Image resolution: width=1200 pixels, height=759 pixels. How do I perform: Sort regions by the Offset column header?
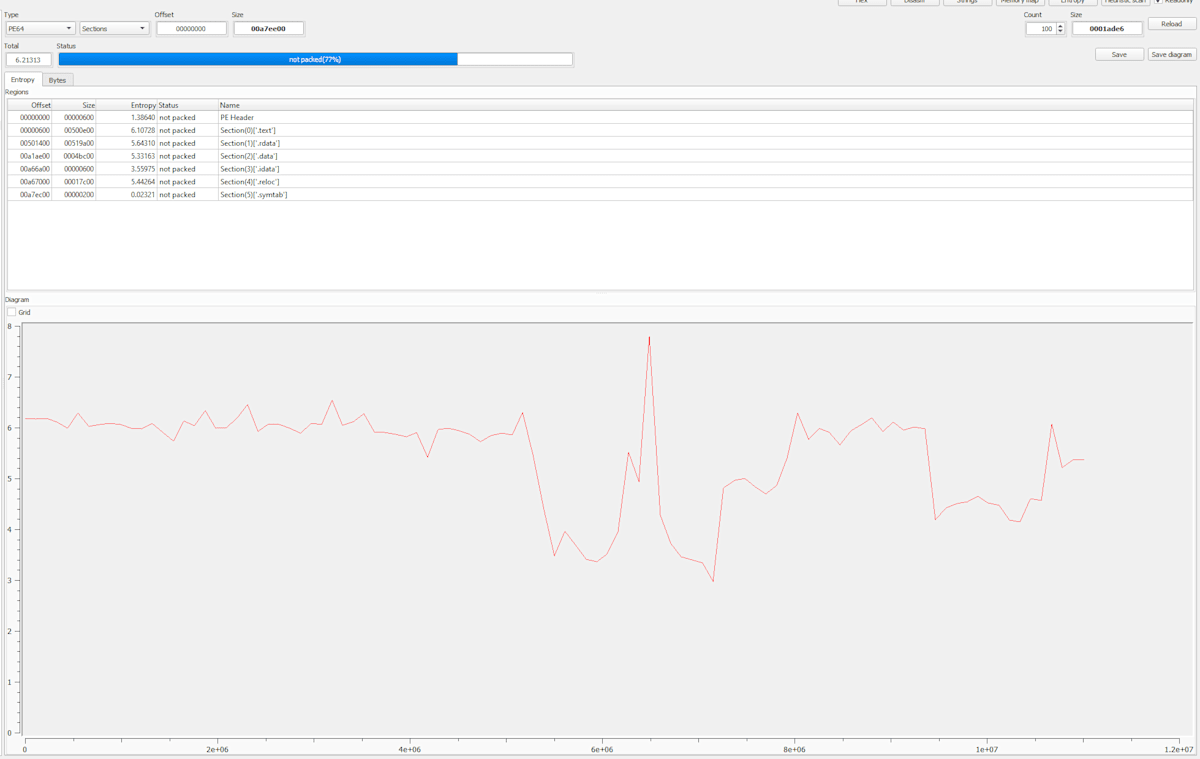[x=30, y=105]
